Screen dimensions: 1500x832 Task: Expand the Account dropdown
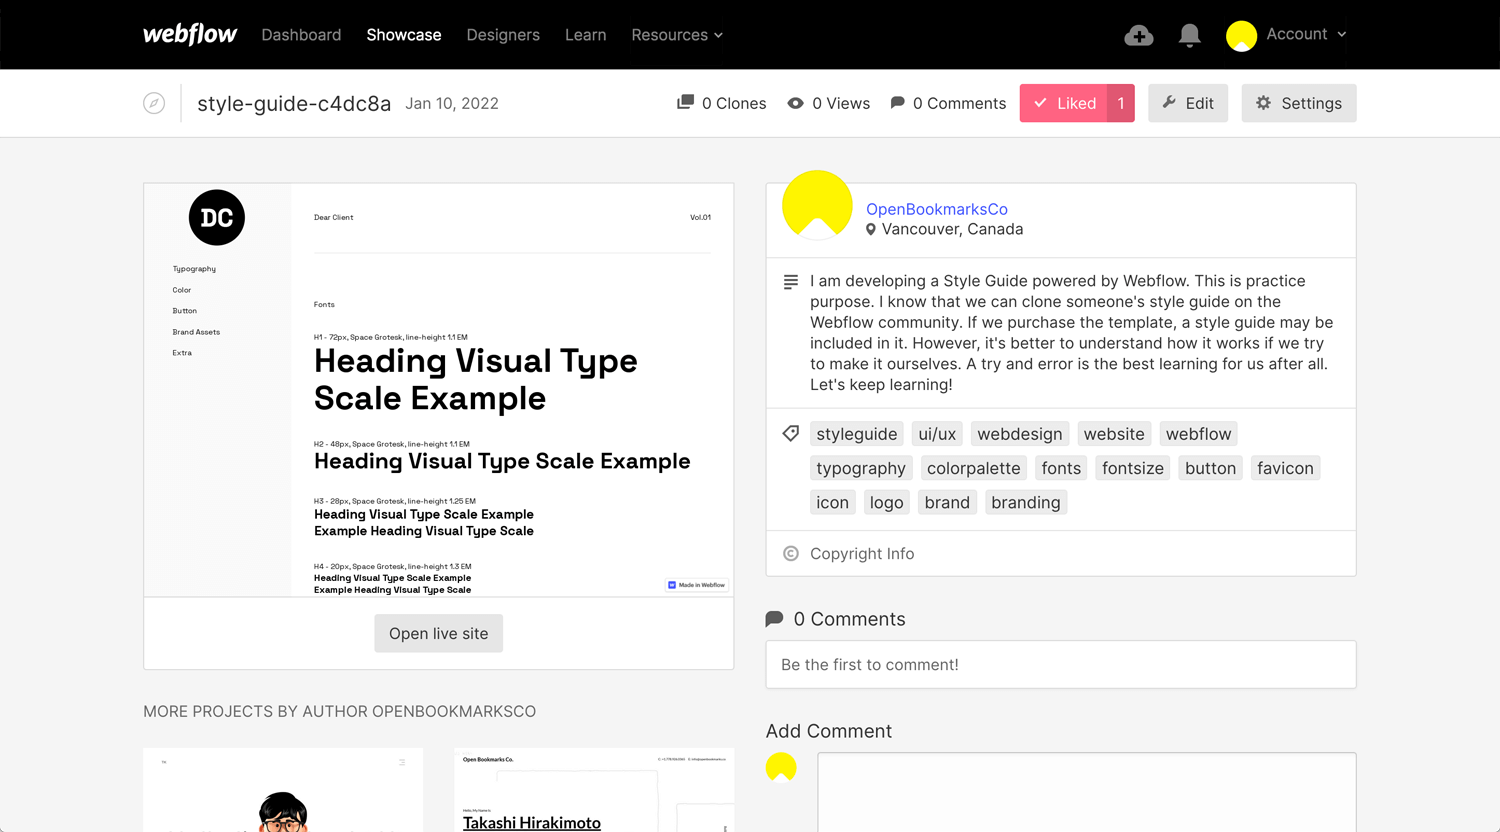click(1306, 34)
